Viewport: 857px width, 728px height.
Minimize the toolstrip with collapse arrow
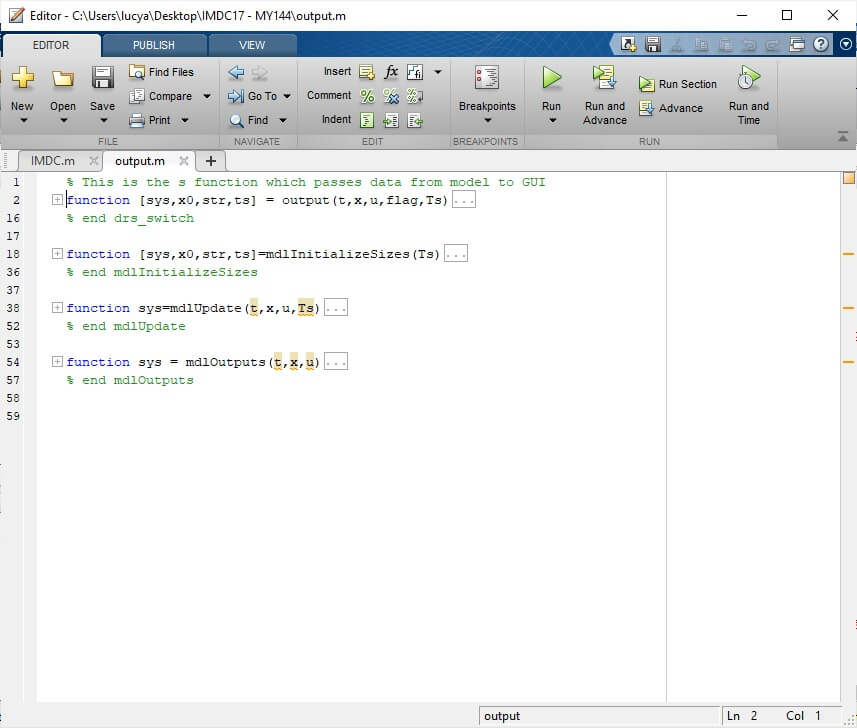click(x=843, y=136)
